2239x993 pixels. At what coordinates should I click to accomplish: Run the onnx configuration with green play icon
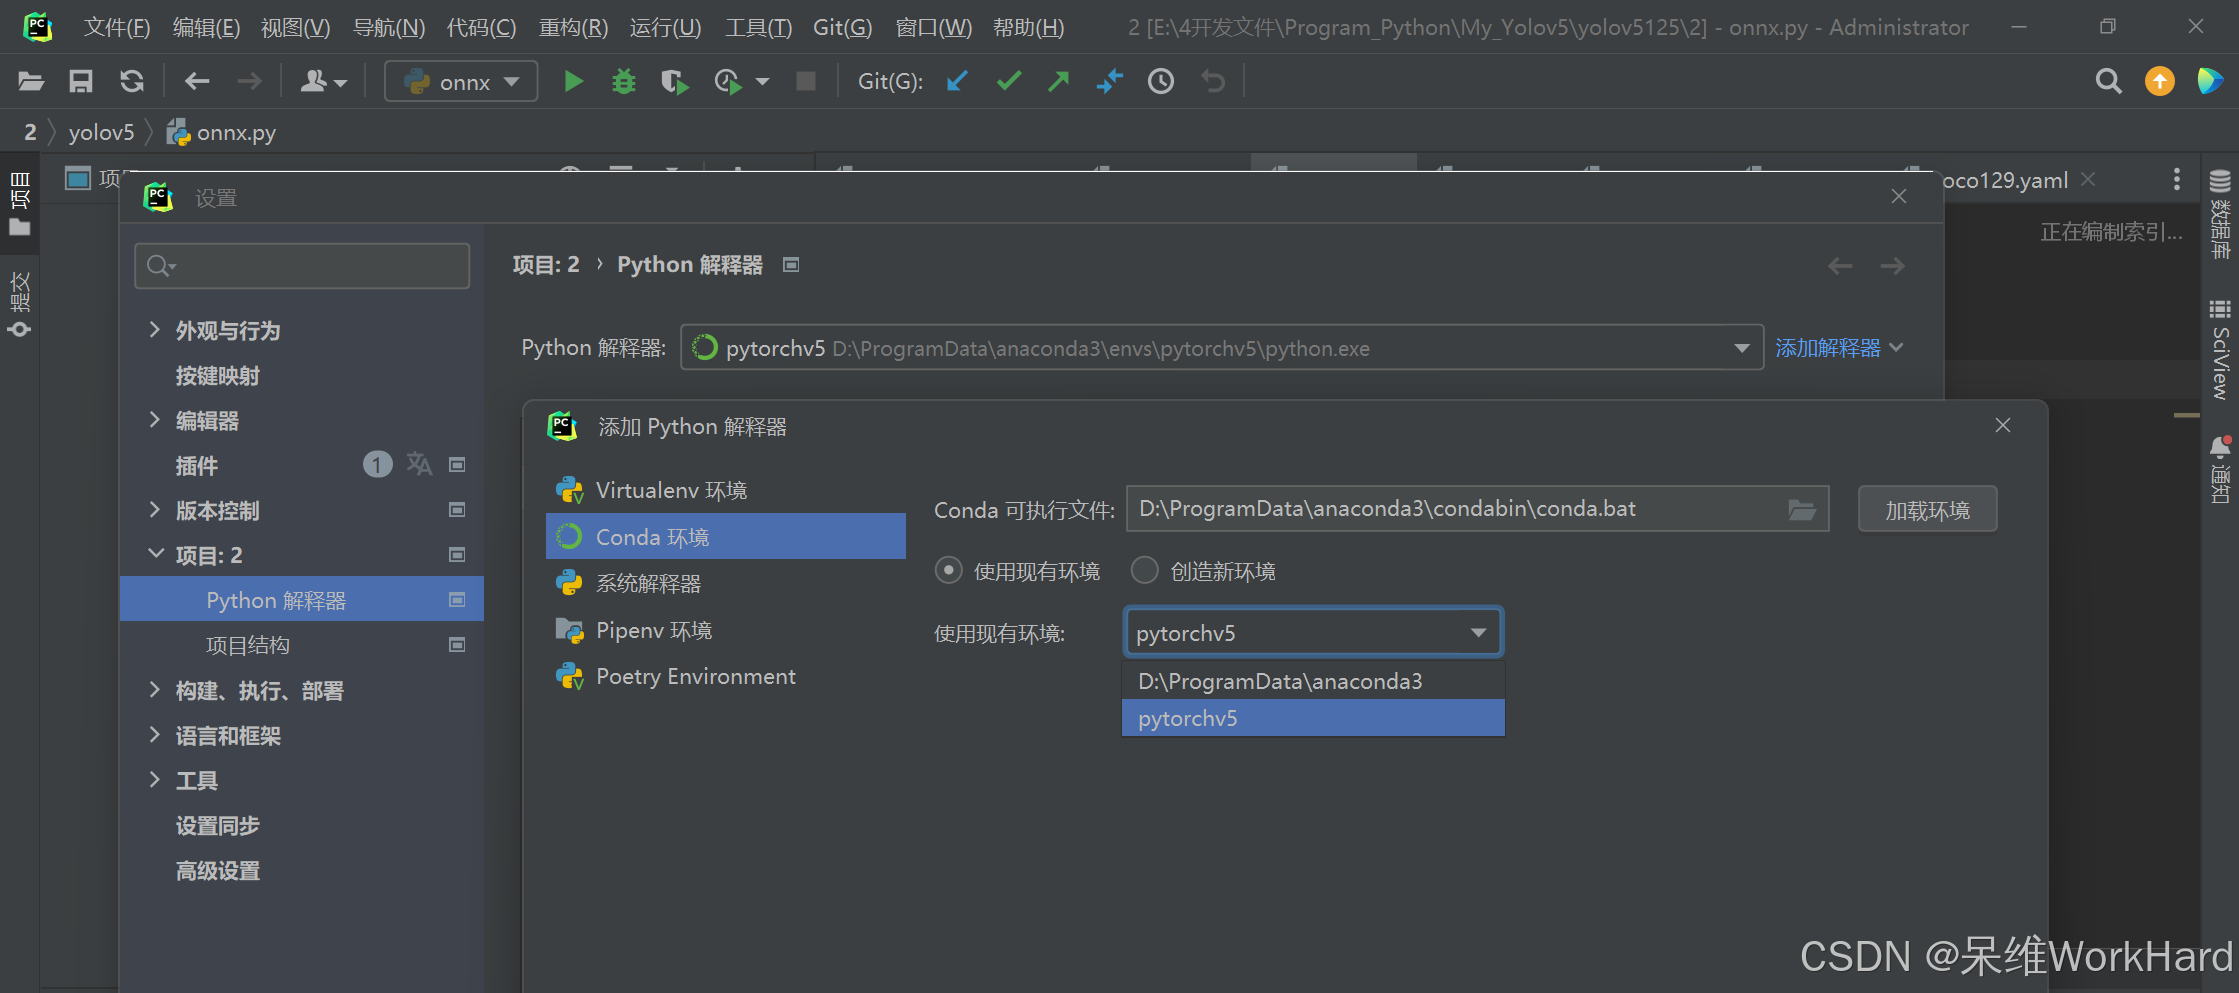(573, 81)
